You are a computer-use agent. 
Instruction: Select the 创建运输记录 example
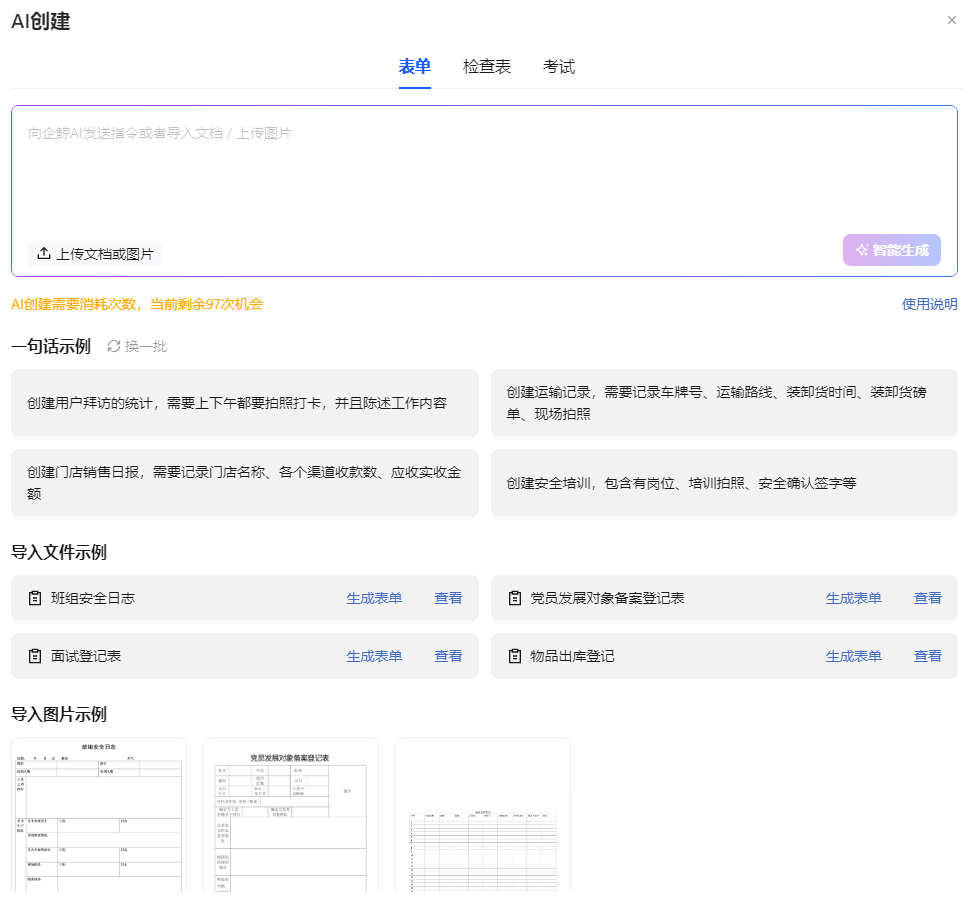click(724, 403)
